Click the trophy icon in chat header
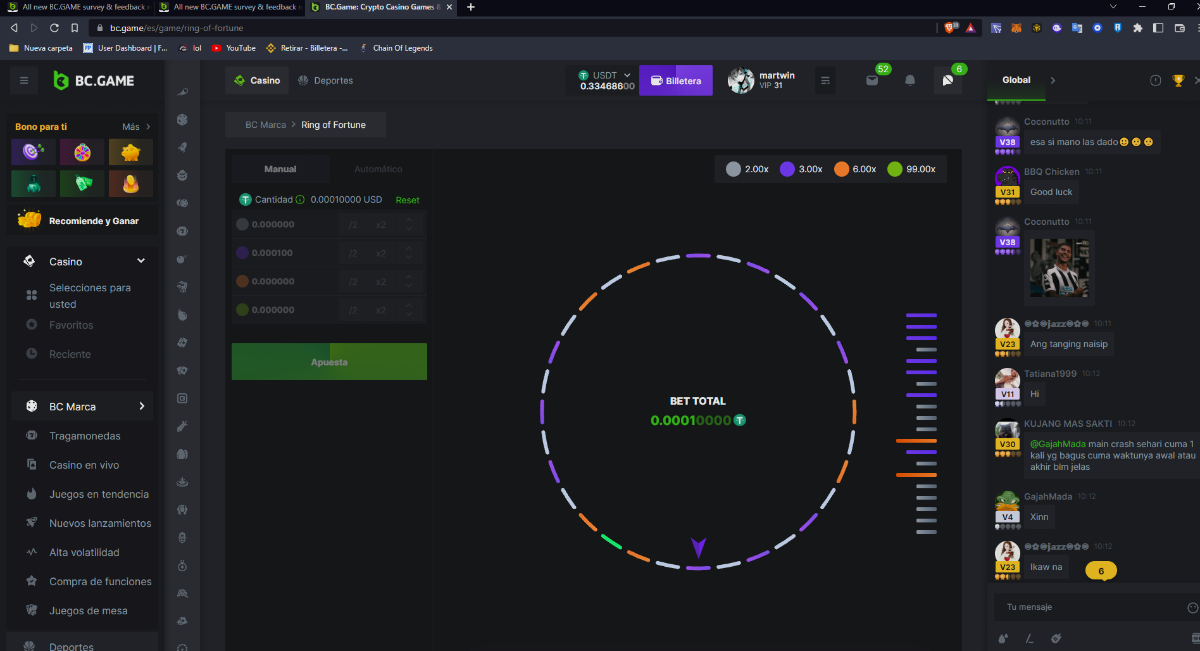1200x651 pixels. click(x=1178, y=80)
